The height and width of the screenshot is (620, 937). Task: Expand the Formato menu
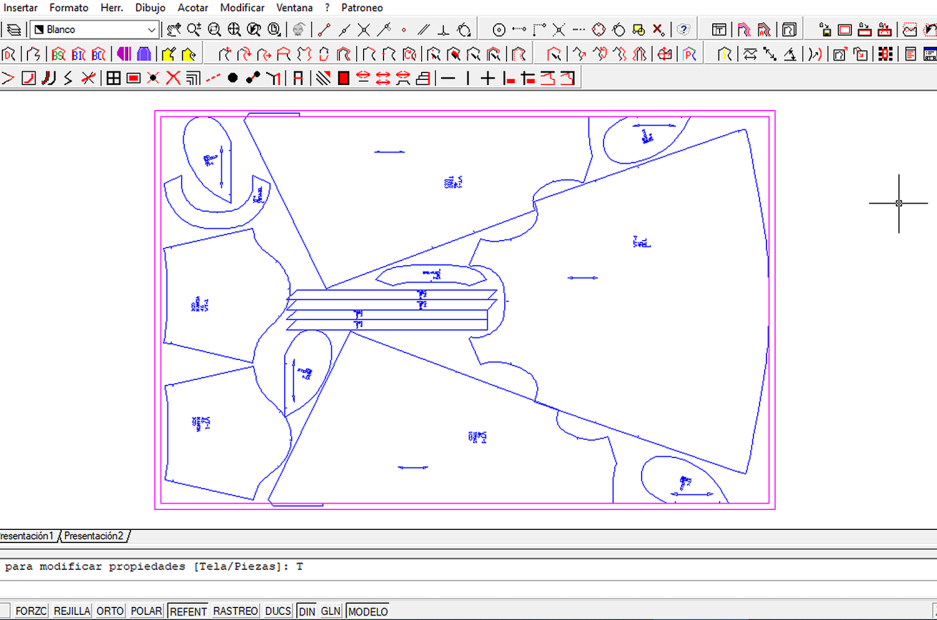pos(69,8)
